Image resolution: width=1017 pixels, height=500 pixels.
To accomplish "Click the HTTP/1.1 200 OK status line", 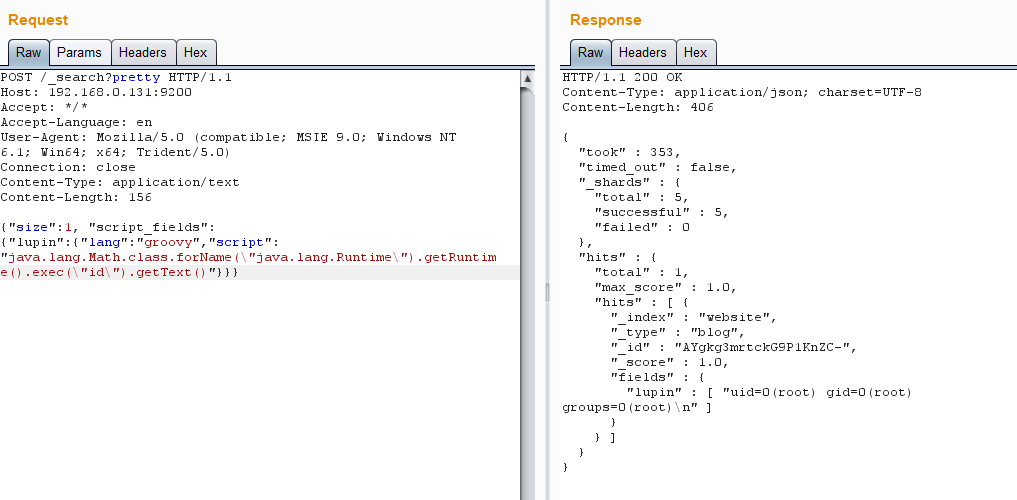I will pyautogui.click(x=622, y=78).
